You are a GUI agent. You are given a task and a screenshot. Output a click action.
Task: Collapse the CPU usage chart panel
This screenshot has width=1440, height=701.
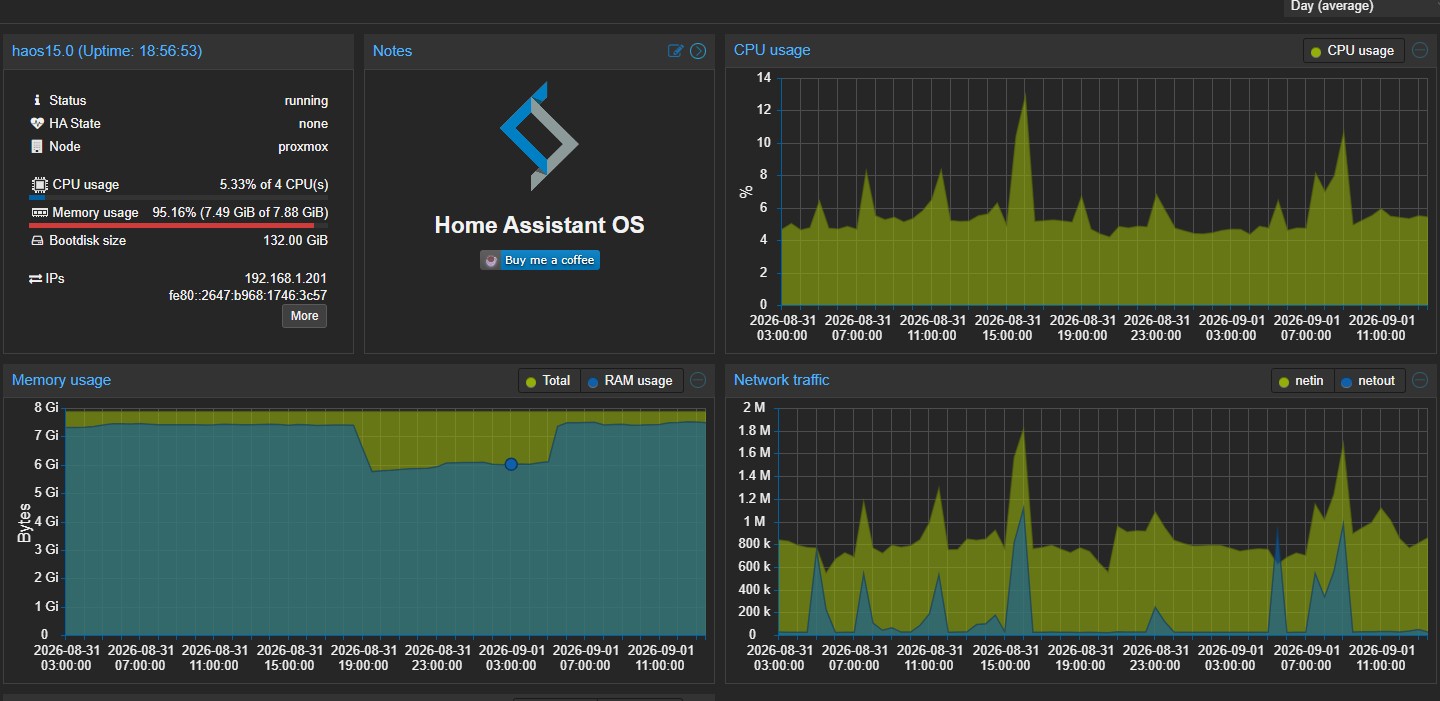pyautogui.click(x=1420, y=50)
